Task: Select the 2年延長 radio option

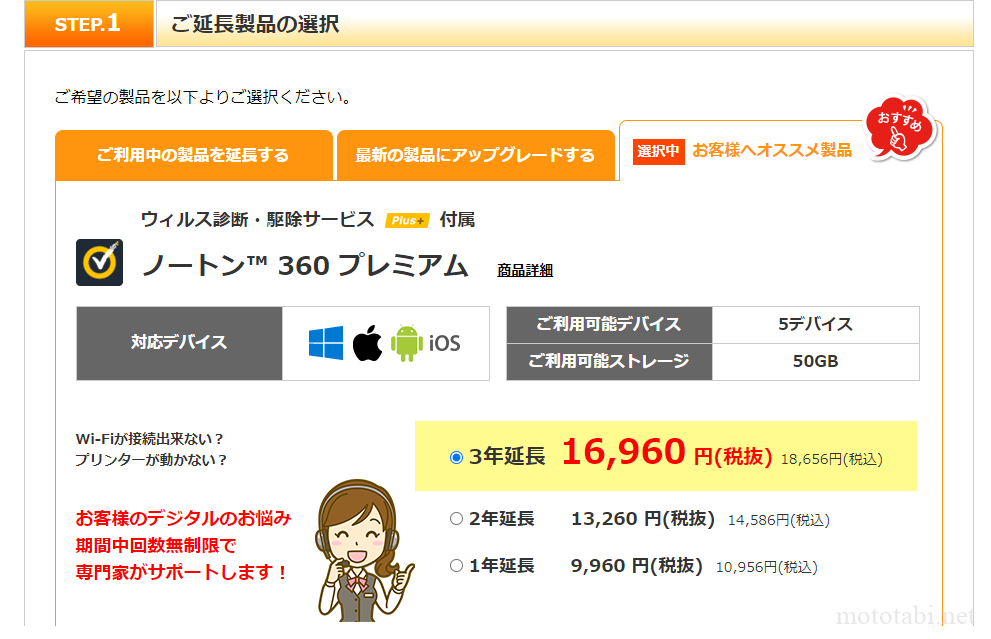Action: click(x=456, y=519)
